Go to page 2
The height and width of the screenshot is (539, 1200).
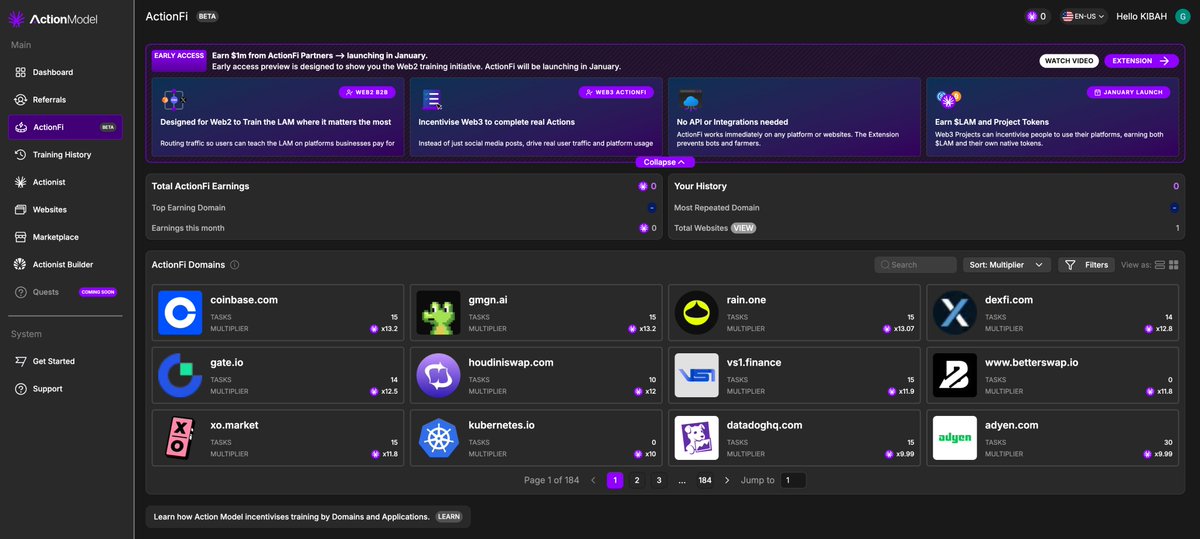(x=637, y=480)
